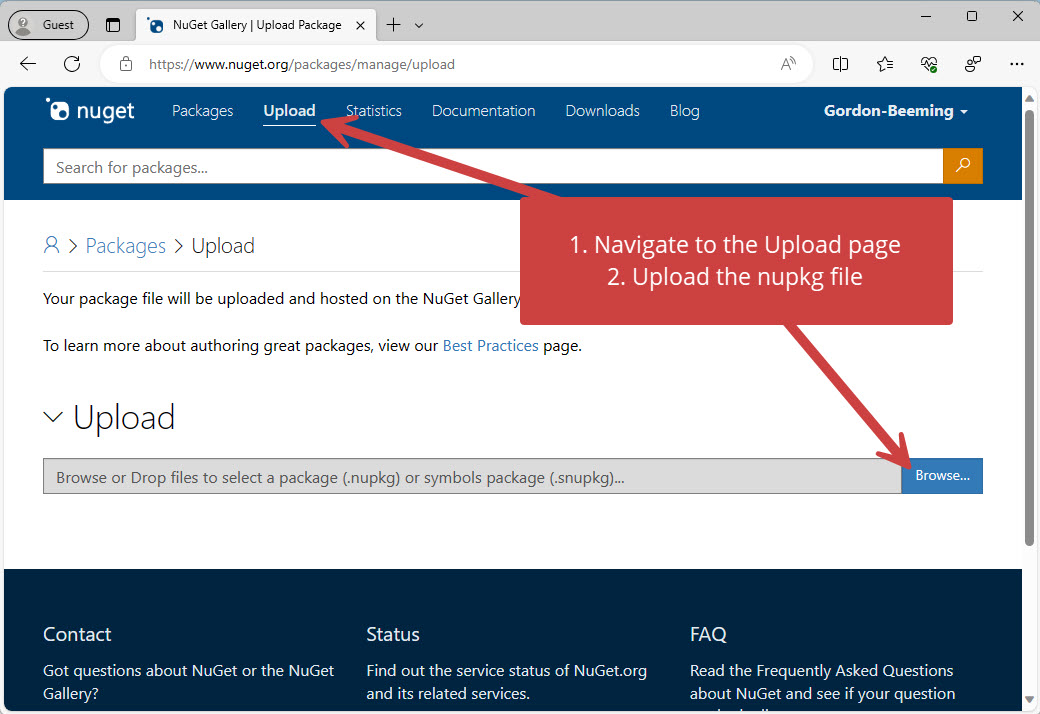
Task: Collapse the Upload section chevron
Action: pos(53,417)
